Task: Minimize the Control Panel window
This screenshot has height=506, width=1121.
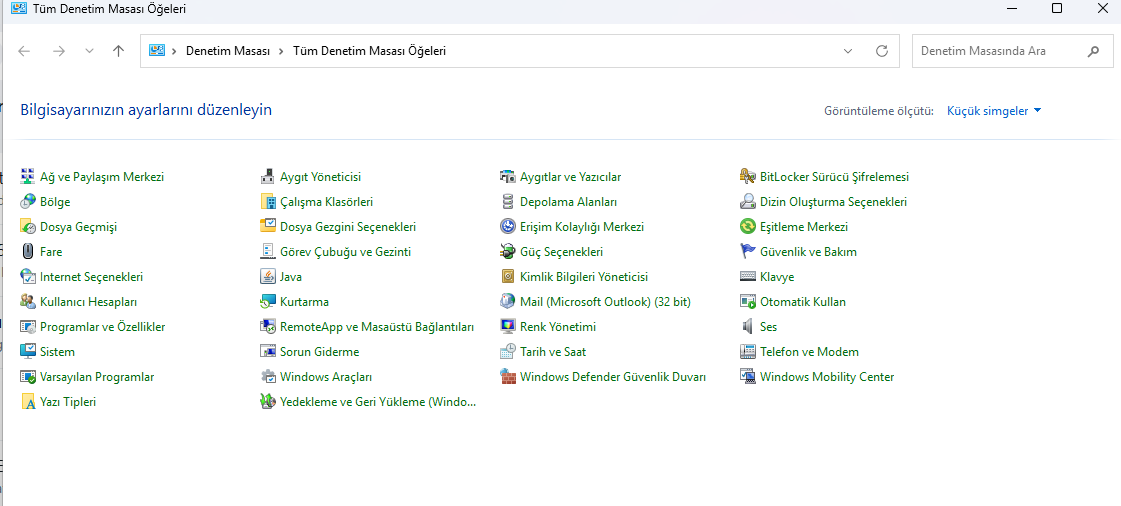Action: click(1012, 9)
